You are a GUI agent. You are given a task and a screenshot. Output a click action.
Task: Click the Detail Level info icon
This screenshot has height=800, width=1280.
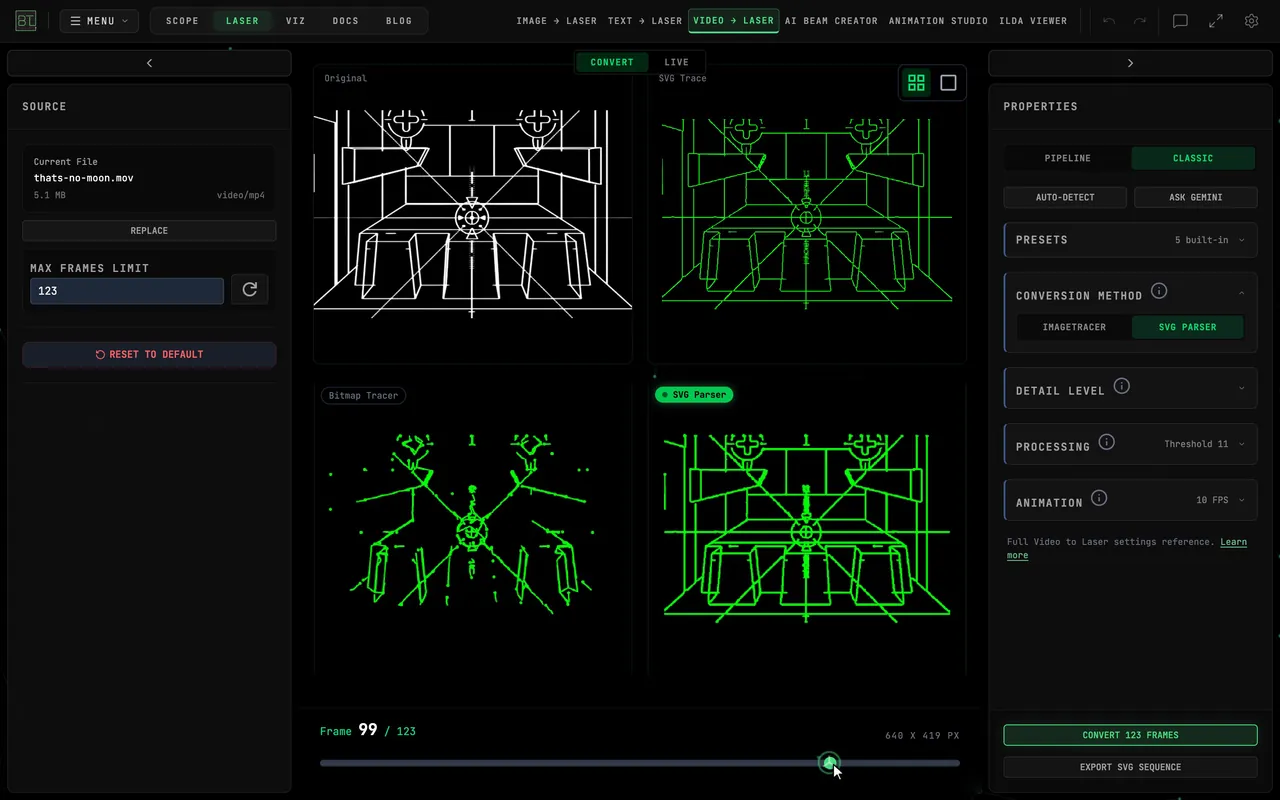click(x=1122, y=386)
